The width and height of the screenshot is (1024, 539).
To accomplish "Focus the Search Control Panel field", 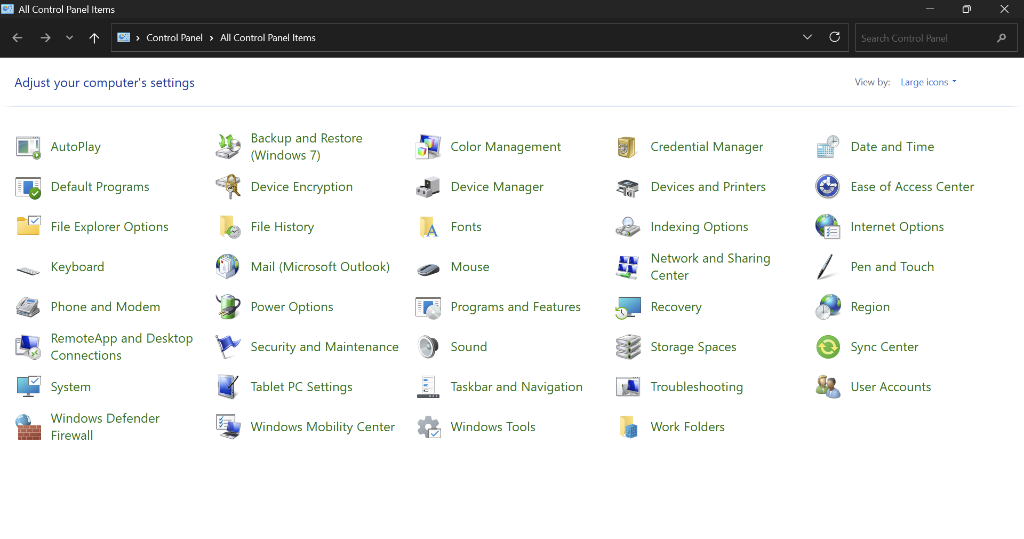I will point(936,38).
